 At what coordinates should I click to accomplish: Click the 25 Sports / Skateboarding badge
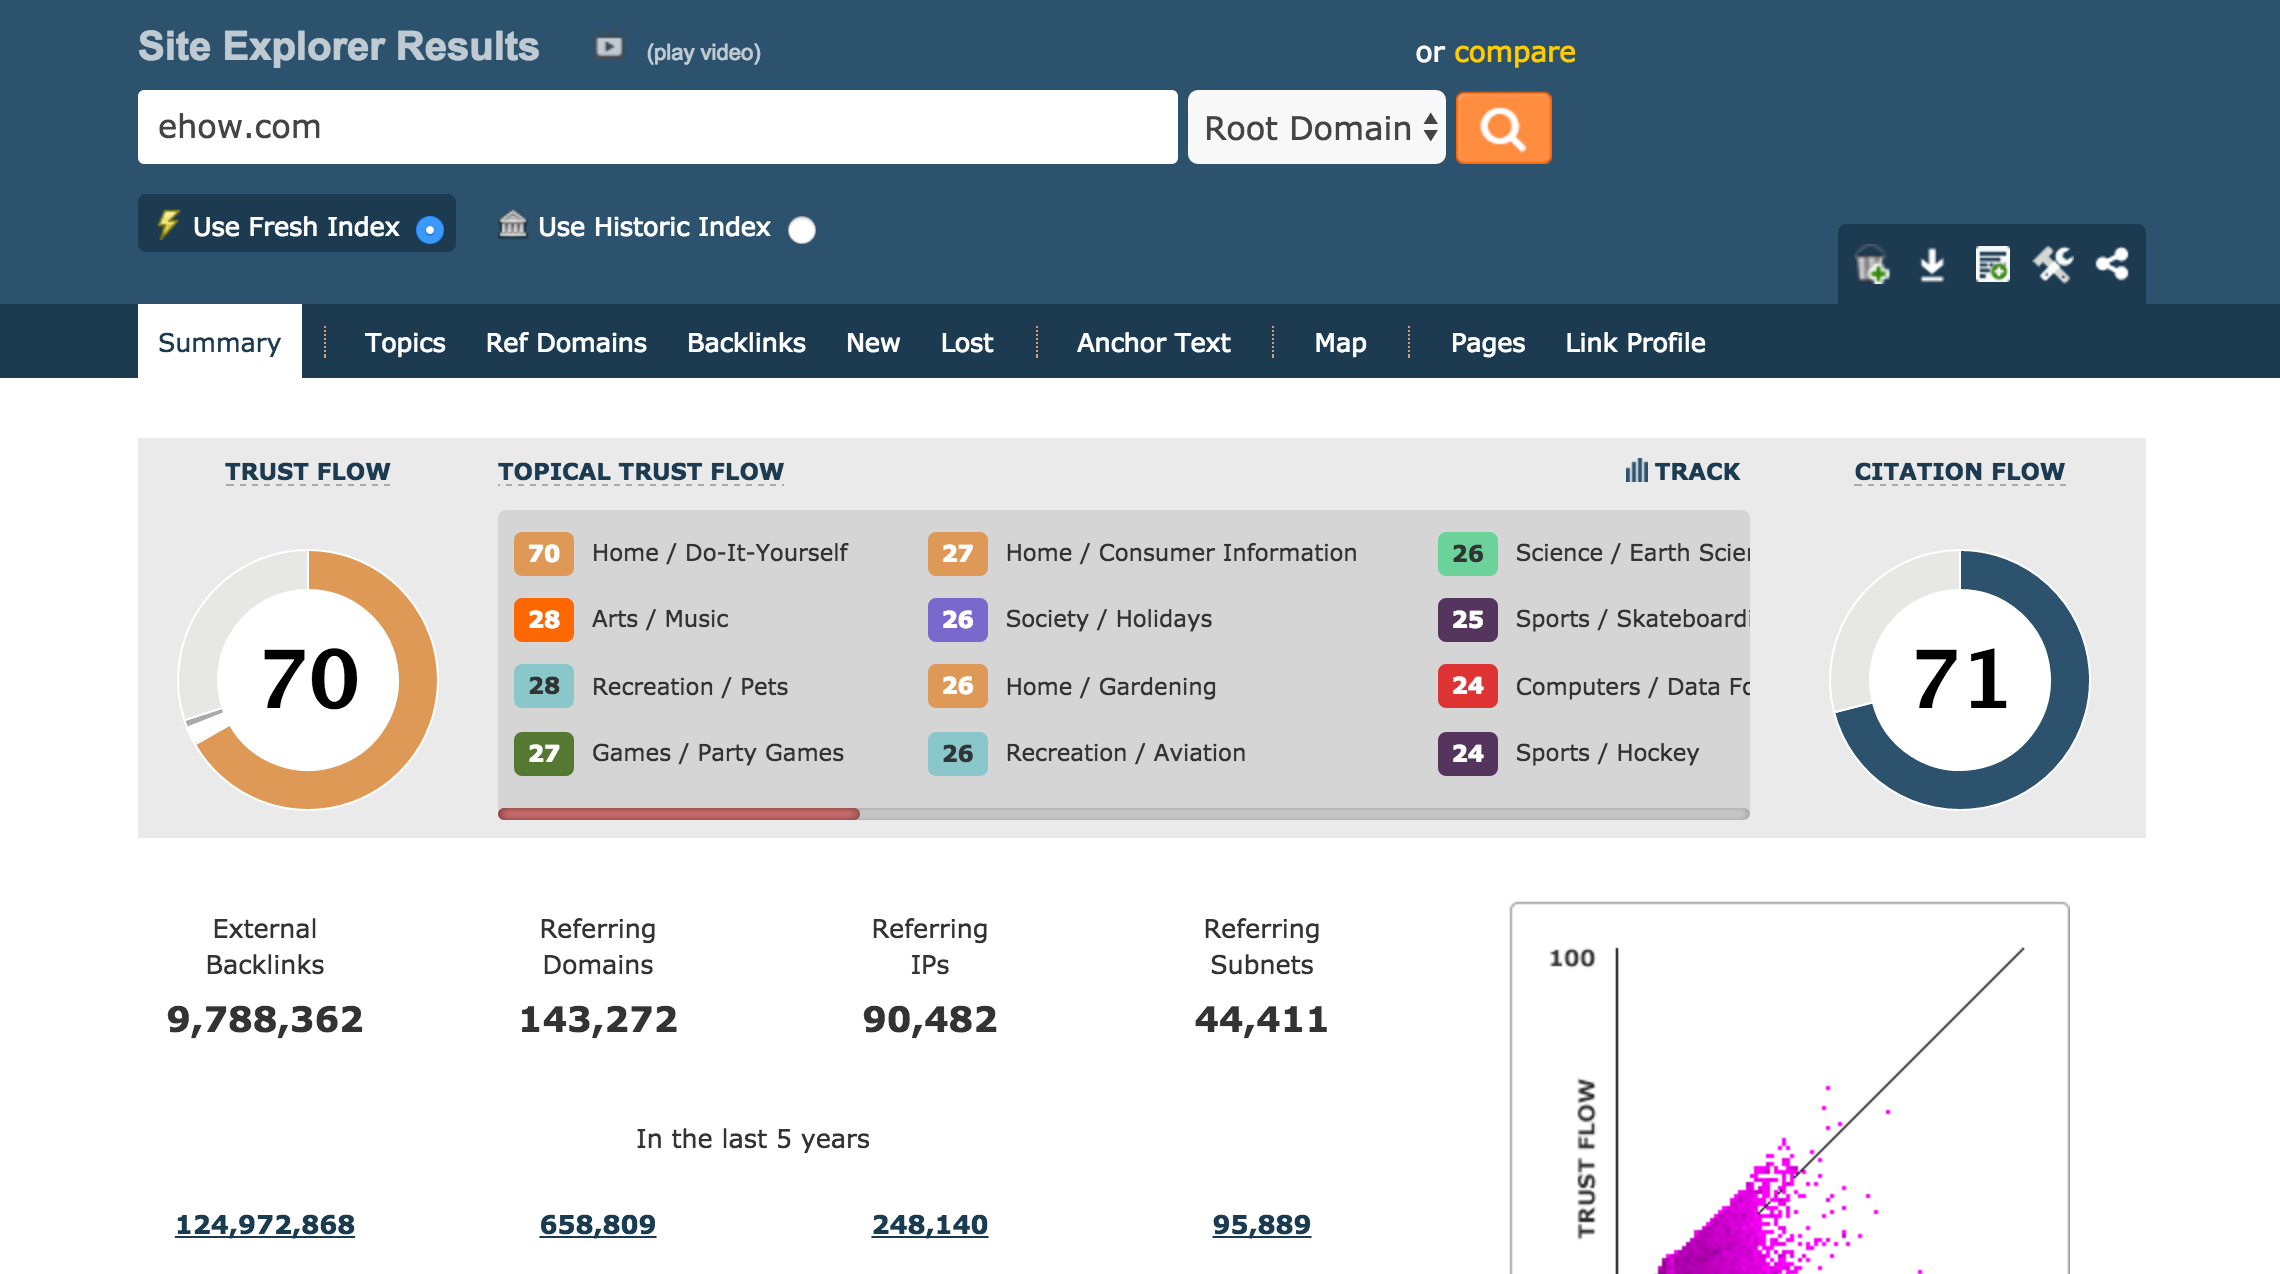(1467, 619)
